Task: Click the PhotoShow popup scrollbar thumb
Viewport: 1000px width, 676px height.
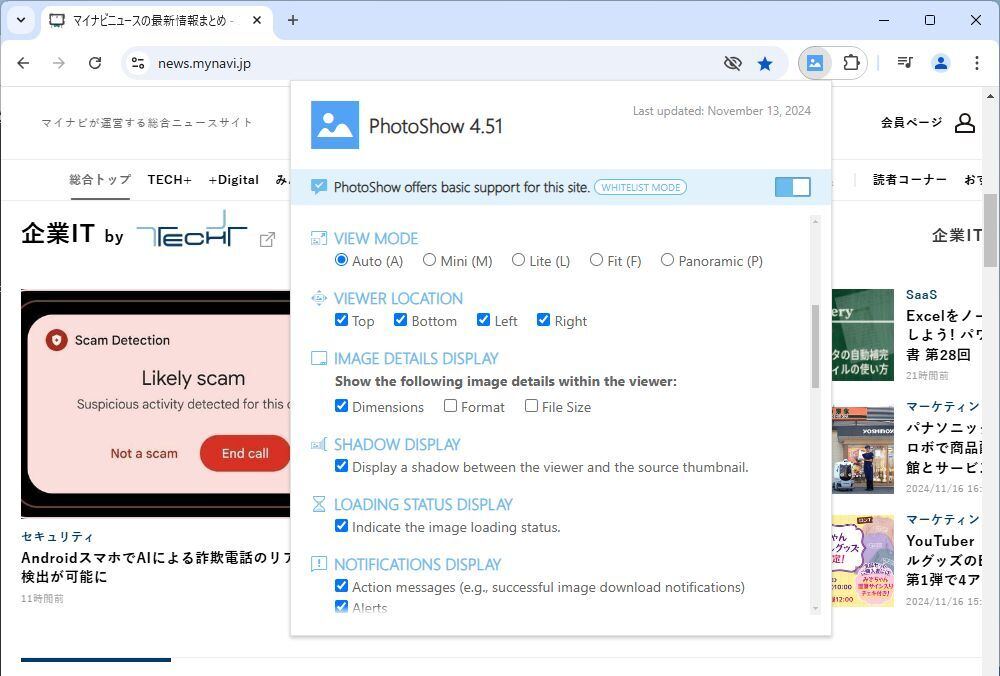Action: point(815,346)
